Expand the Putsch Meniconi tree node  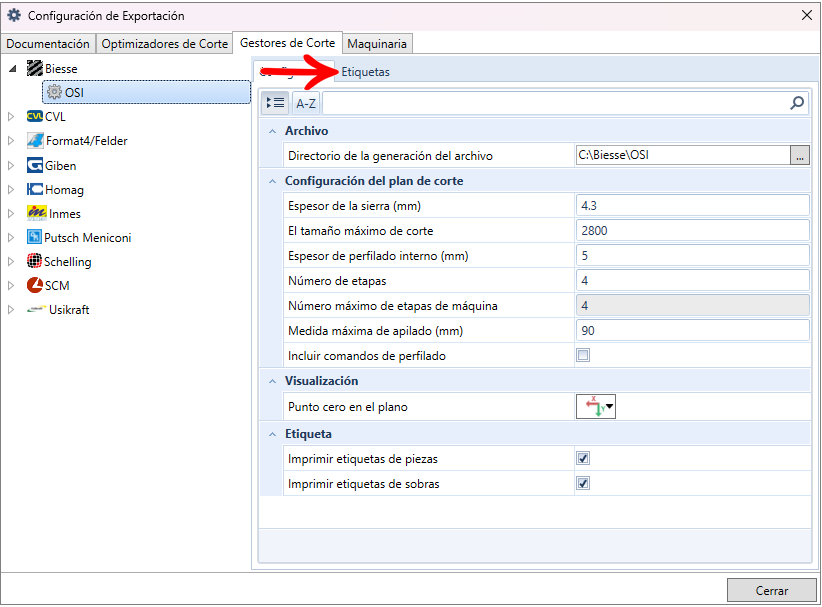10,237
